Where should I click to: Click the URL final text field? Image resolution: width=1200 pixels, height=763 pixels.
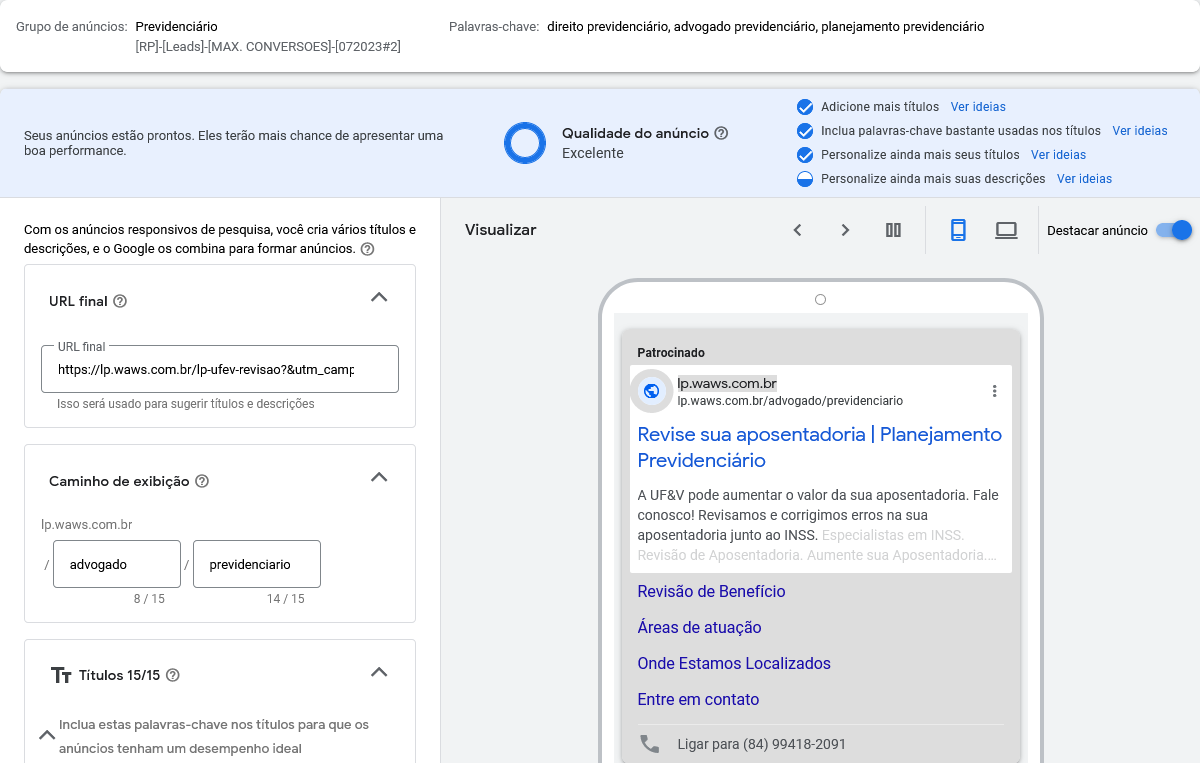(x=220, y=369)
